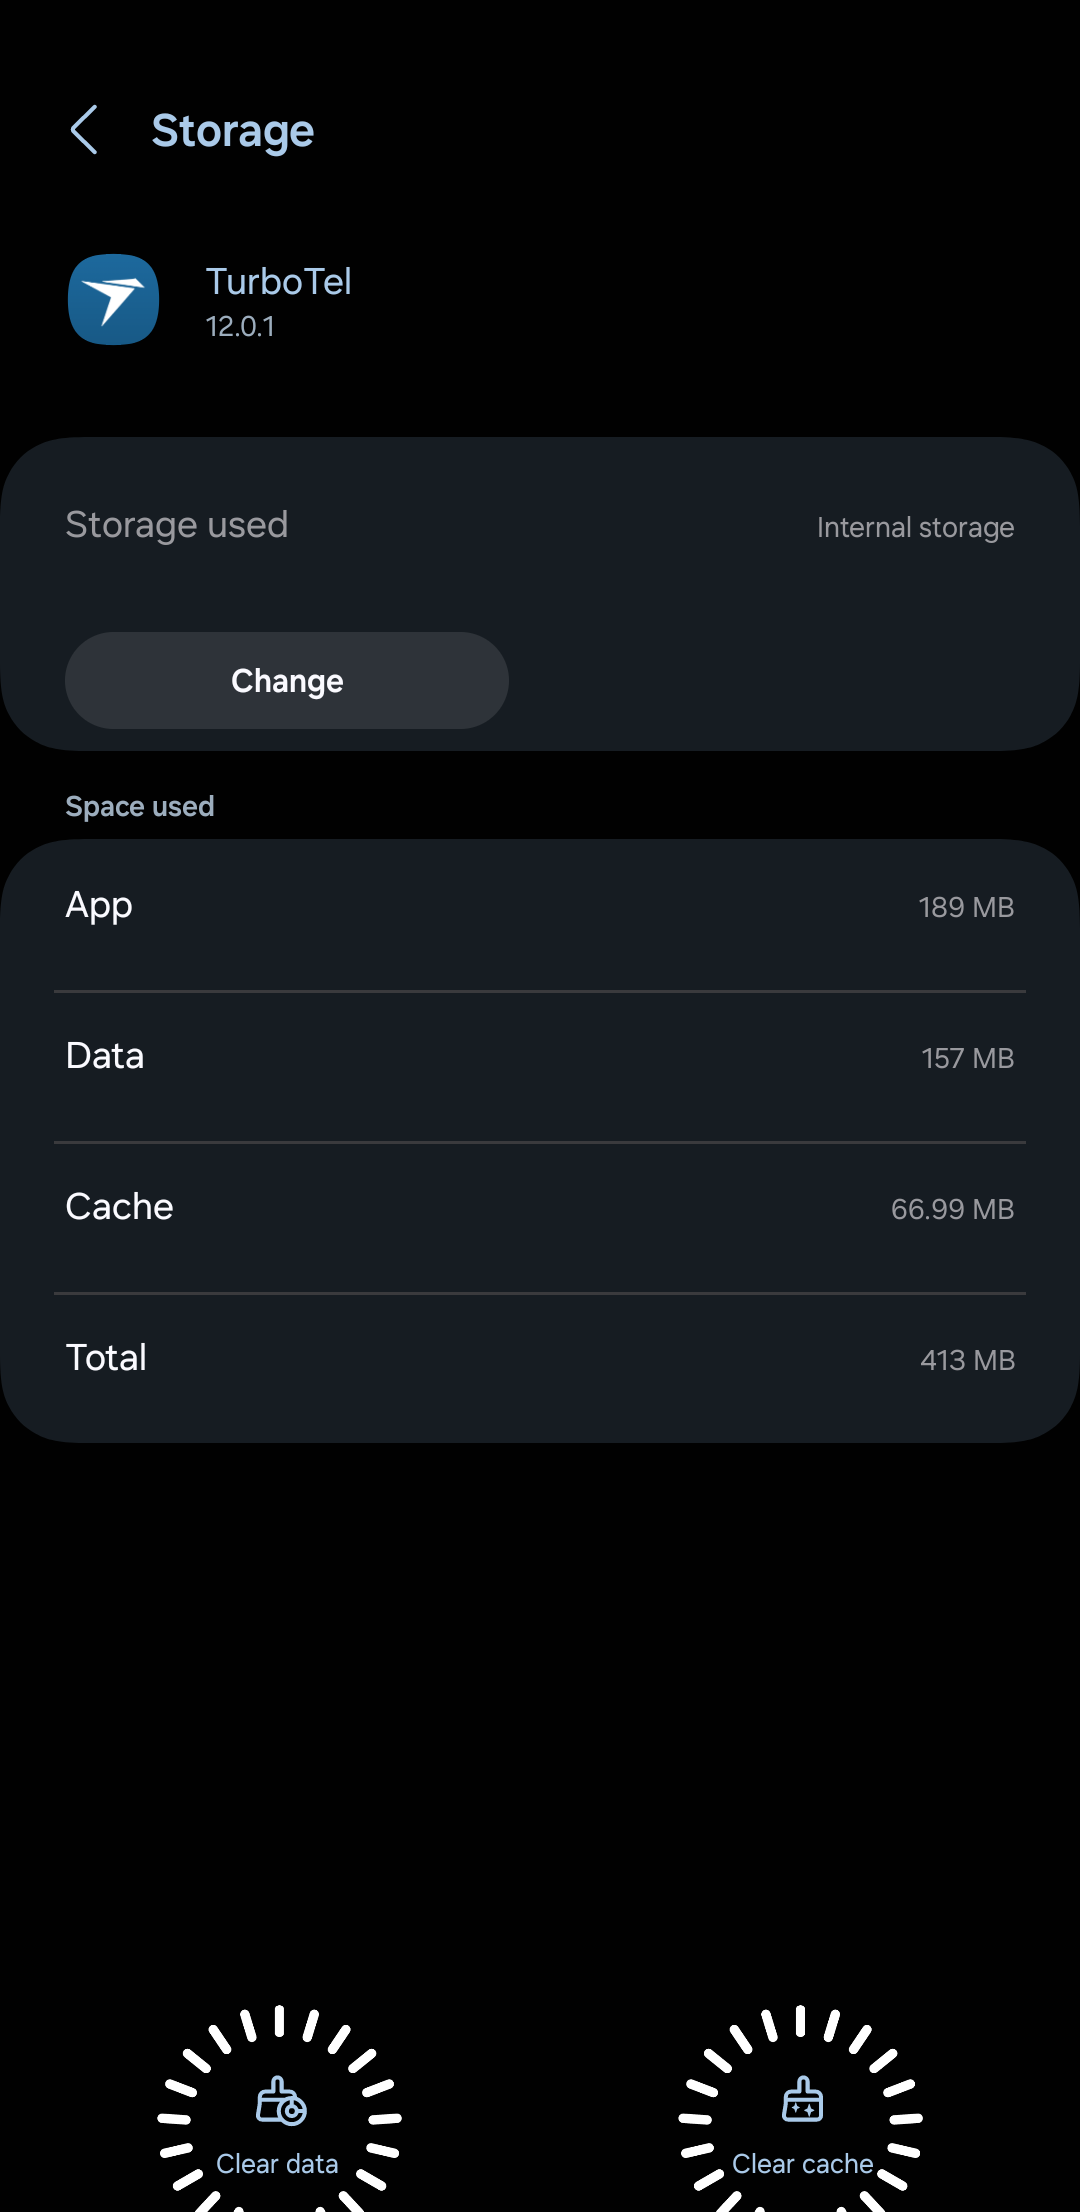Tap the Space used section header
The width and height of the screenshot is (1080, 2212).
[x=140, y=806]
